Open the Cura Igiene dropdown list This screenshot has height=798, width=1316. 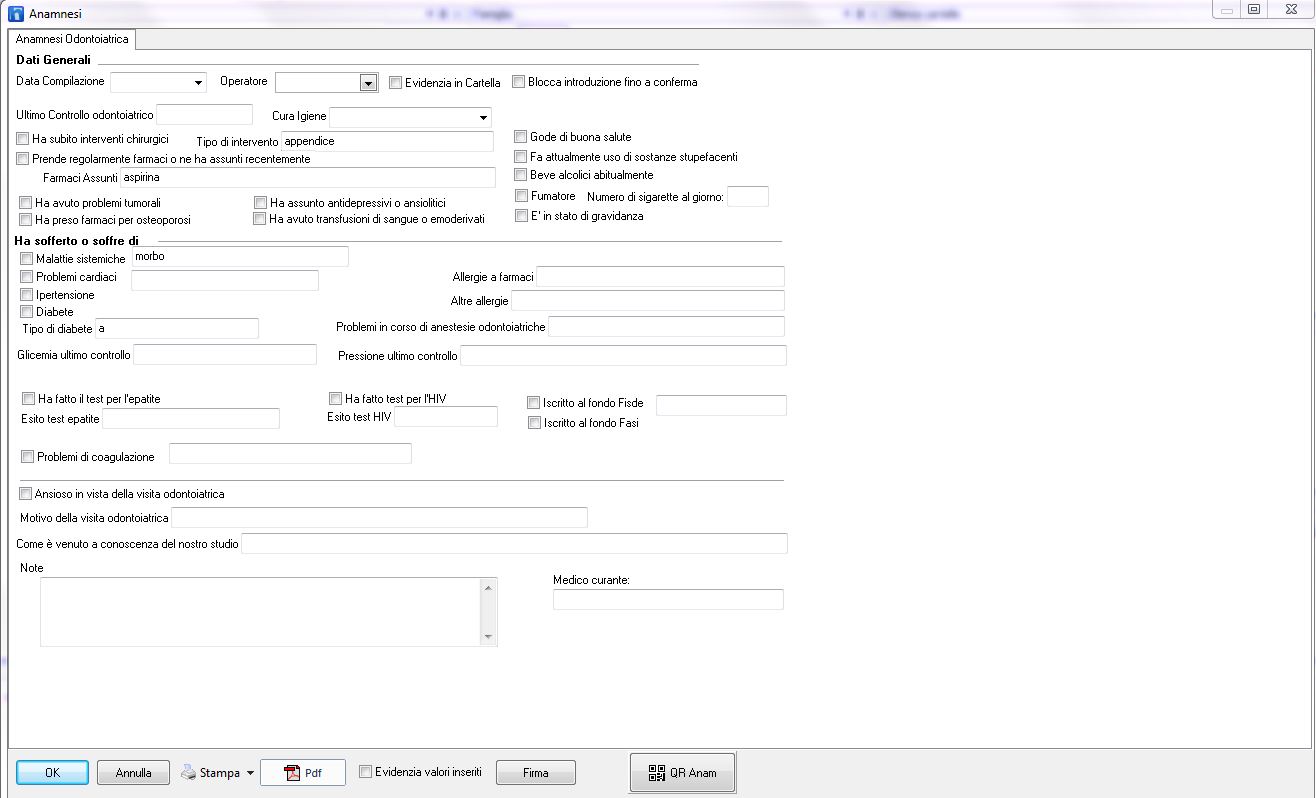click(x=483, y=118)
